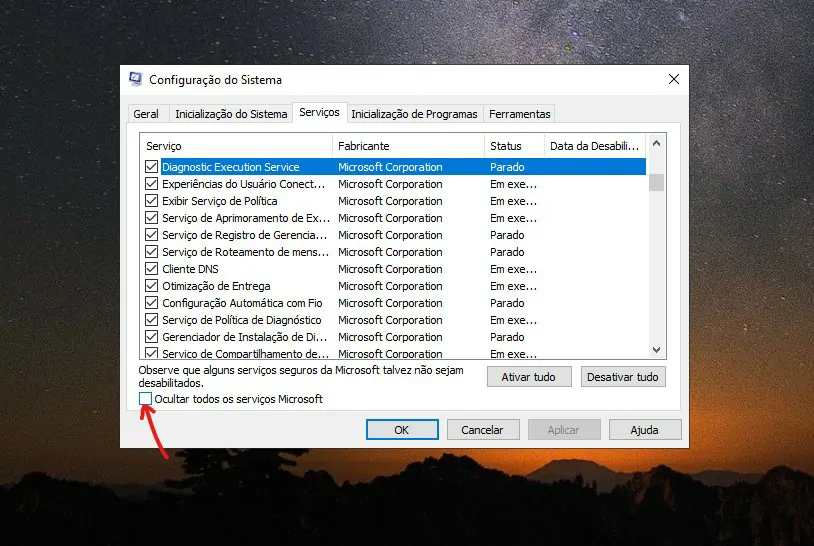Switch to the Geral tab

pos(146,114)
